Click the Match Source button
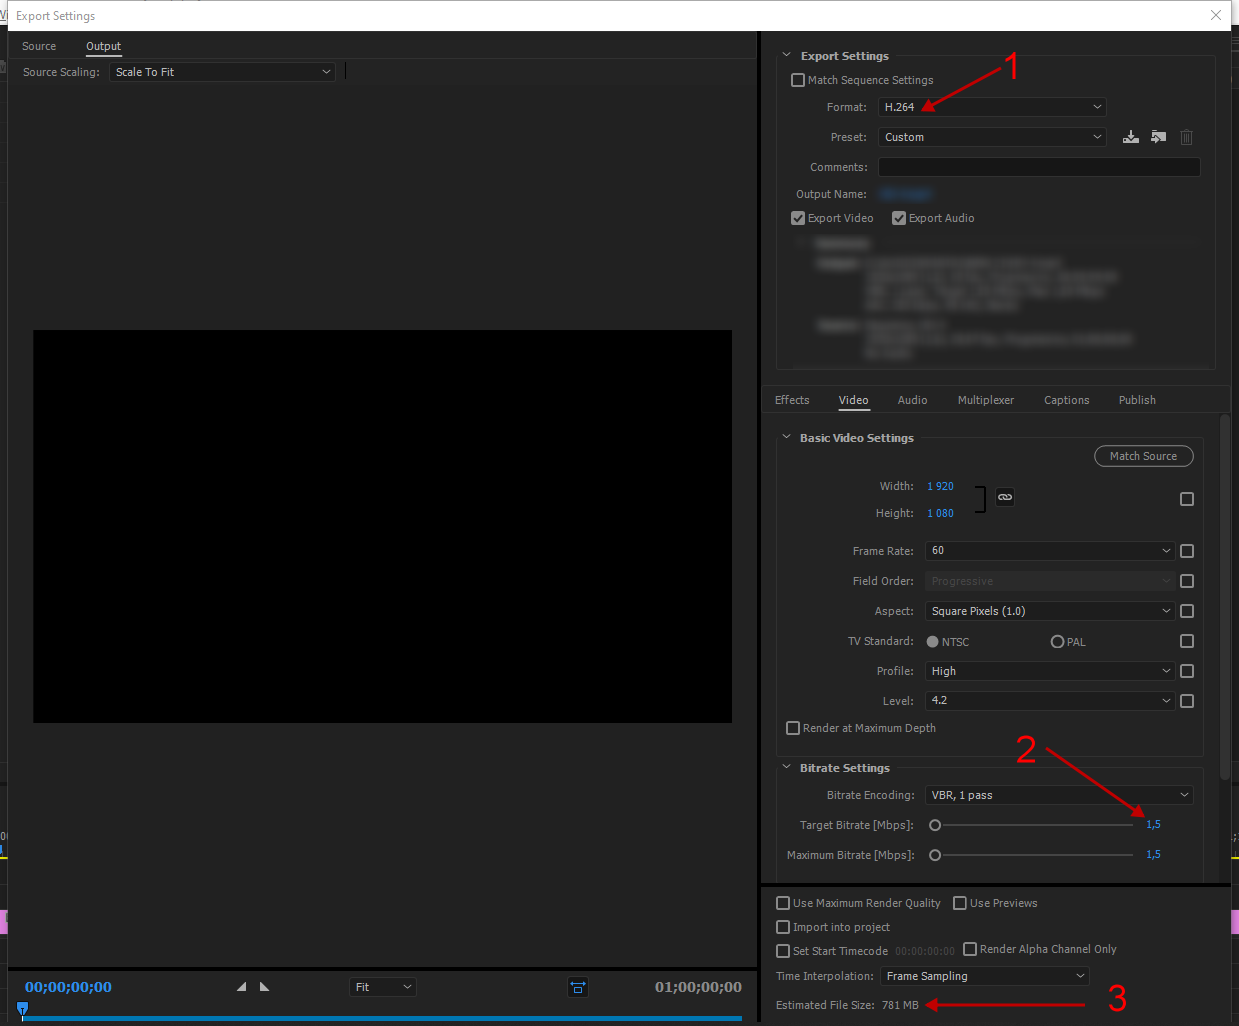 click(x=1143, y=456)
